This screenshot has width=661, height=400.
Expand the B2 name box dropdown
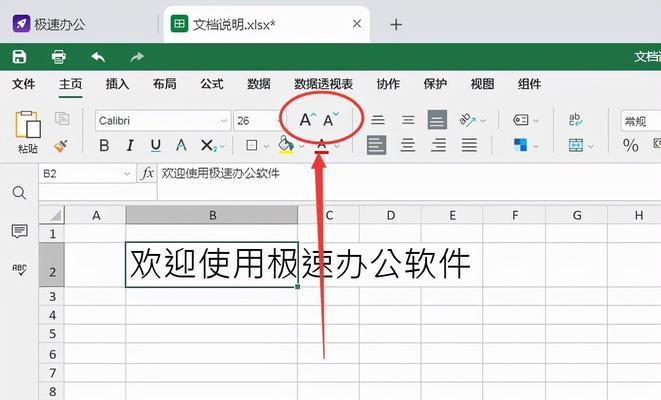(x=126, y=173)
